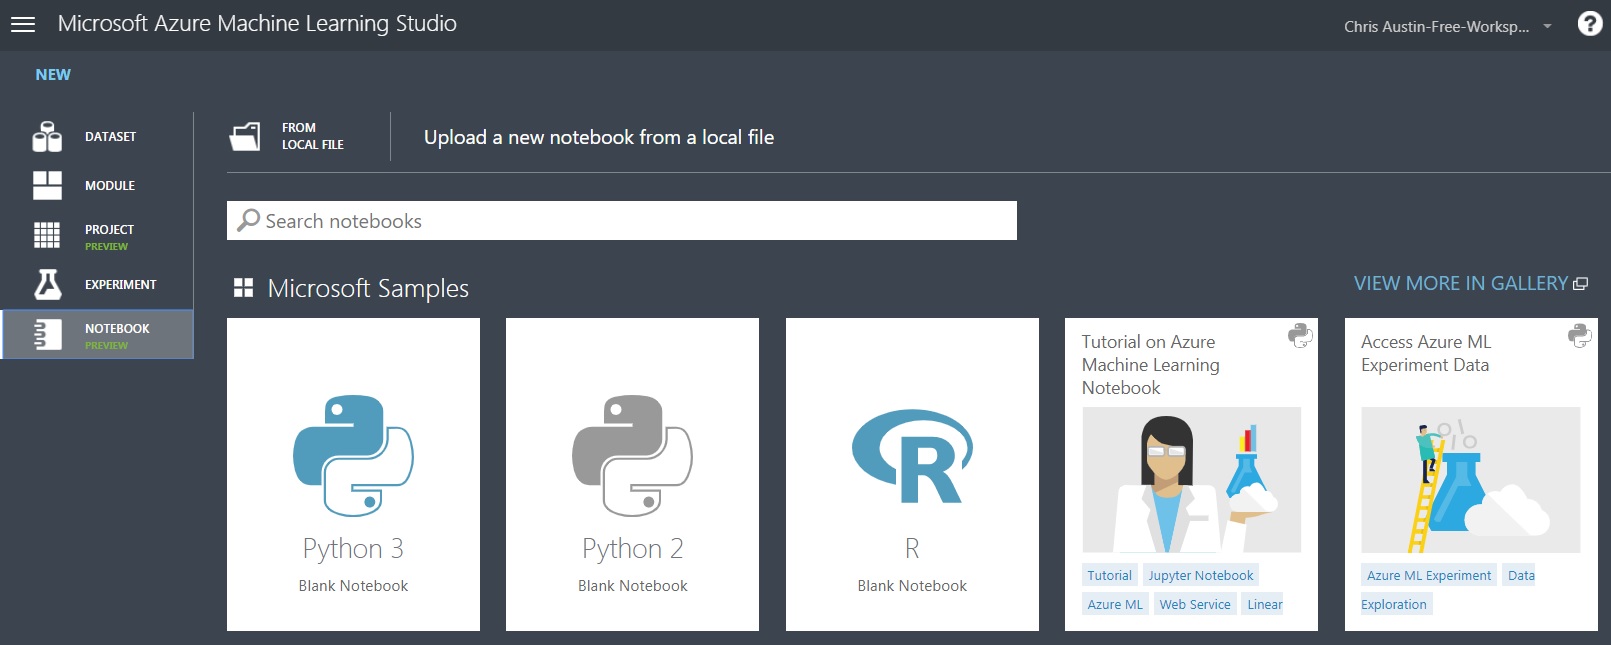The height and width of the screenshot is (645, 1611).
Task: Click the gray Python 2 logo
Action: tap(632, 455)
